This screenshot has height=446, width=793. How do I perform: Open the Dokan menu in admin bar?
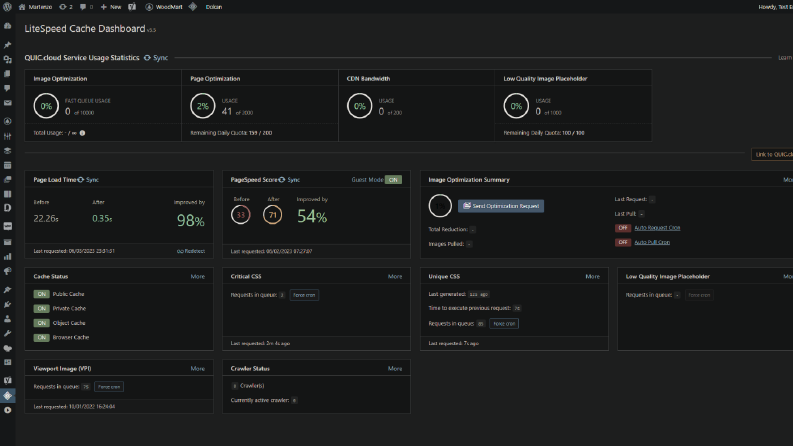click(213, 7)
